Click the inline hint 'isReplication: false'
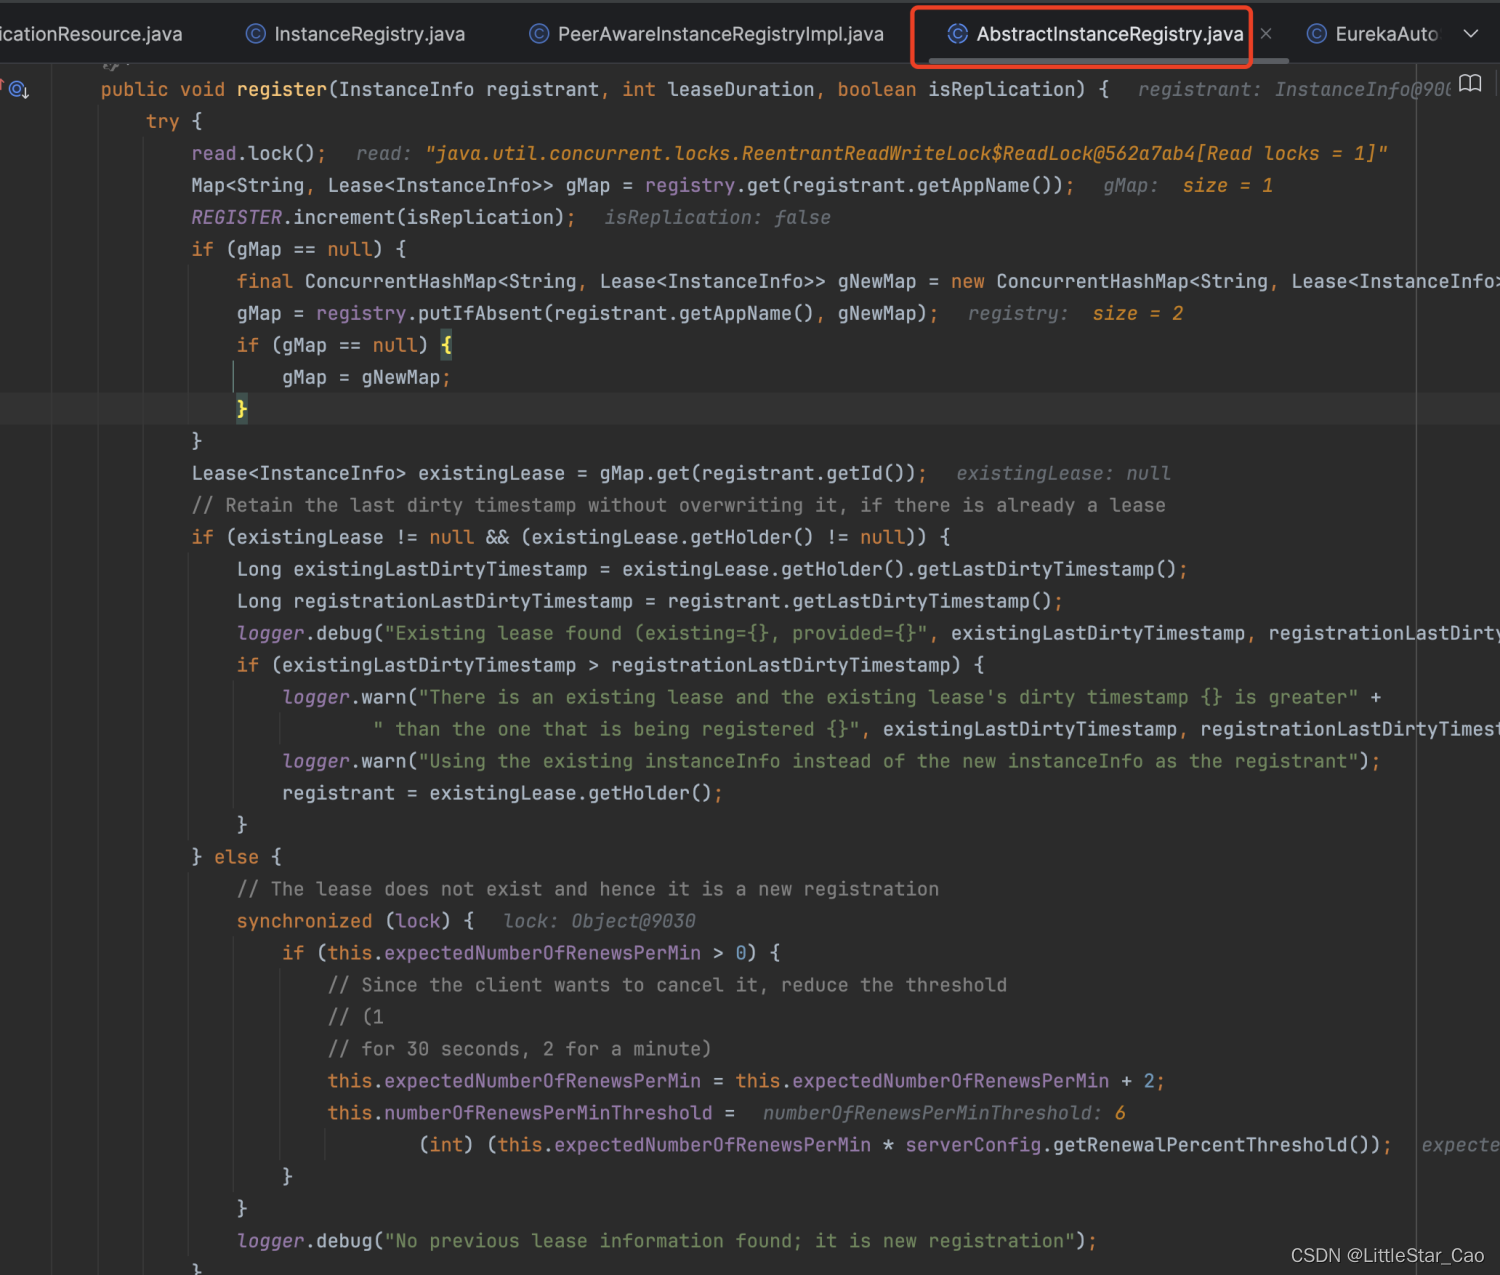1500x1275 pixels. pyautogui.click(x=717, y=218)
